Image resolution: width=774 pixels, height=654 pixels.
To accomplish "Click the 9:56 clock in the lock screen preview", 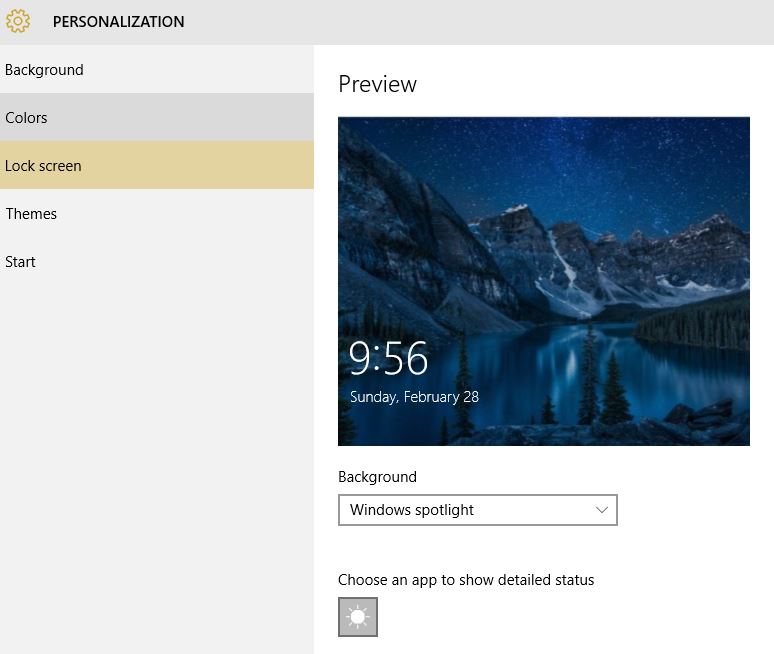I will 388,358.
